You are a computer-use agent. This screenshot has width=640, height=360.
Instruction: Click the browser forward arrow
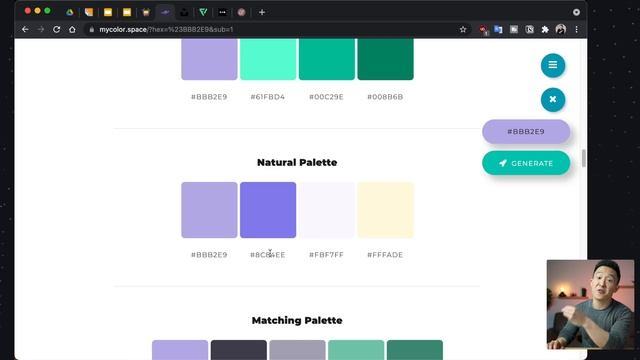[41, 29]
